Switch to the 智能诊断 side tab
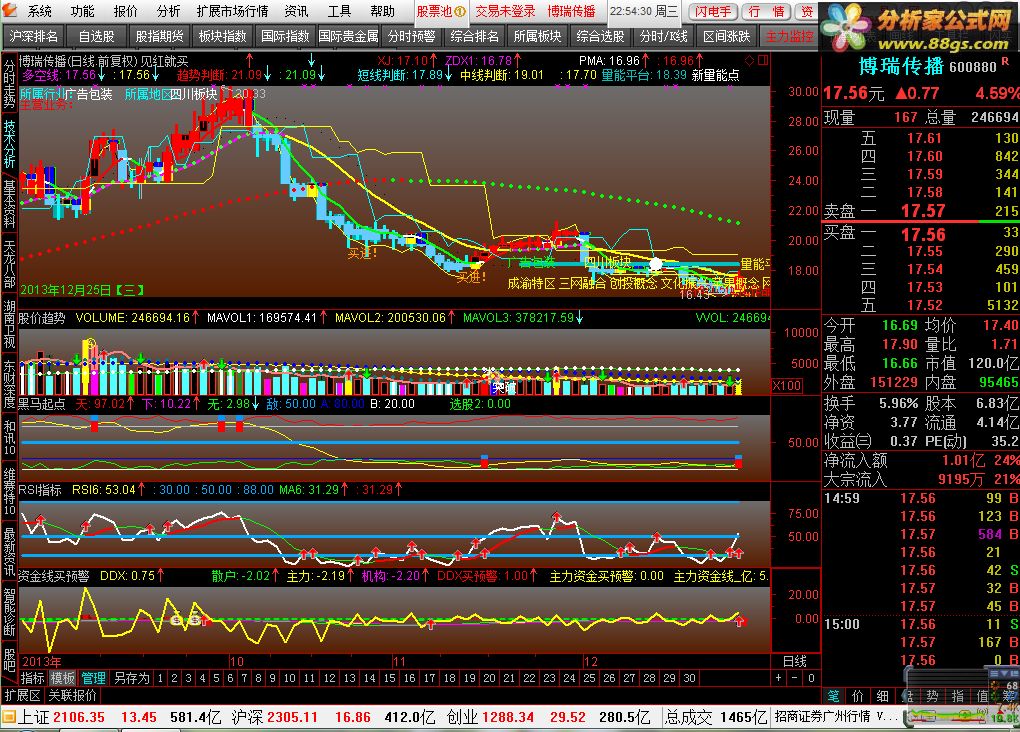This screenshot has height=732, width=1020. 9,612
